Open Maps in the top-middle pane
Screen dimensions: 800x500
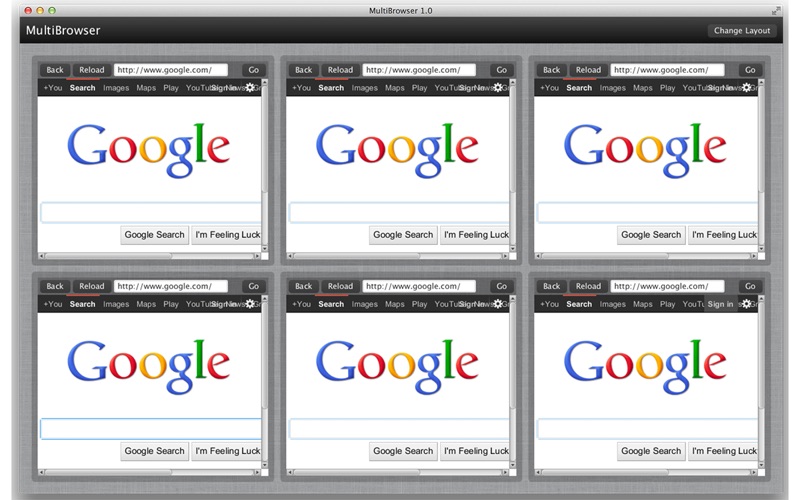394,88
